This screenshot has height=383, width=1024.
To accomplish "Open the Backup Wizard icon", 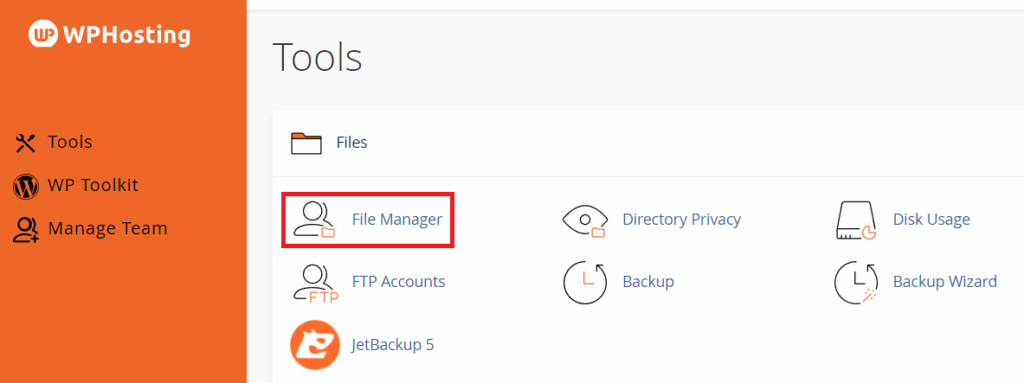I will click(856, 282).
